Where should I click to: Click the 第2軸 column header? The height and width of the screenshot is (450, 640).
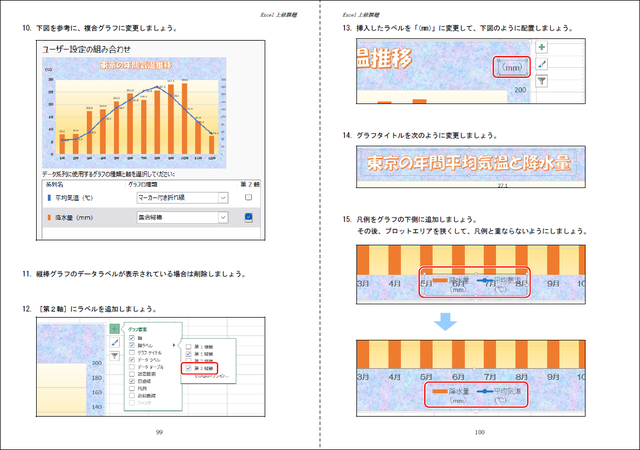[x=249, y=184]
